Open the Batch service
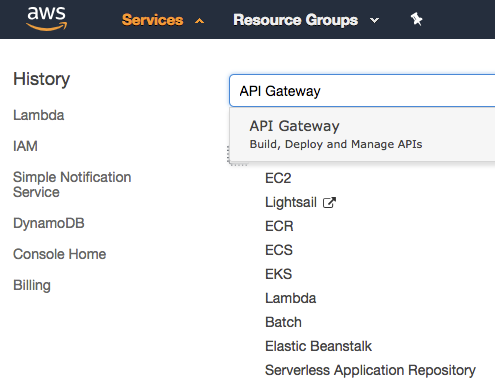 click(x=283, y=322)
